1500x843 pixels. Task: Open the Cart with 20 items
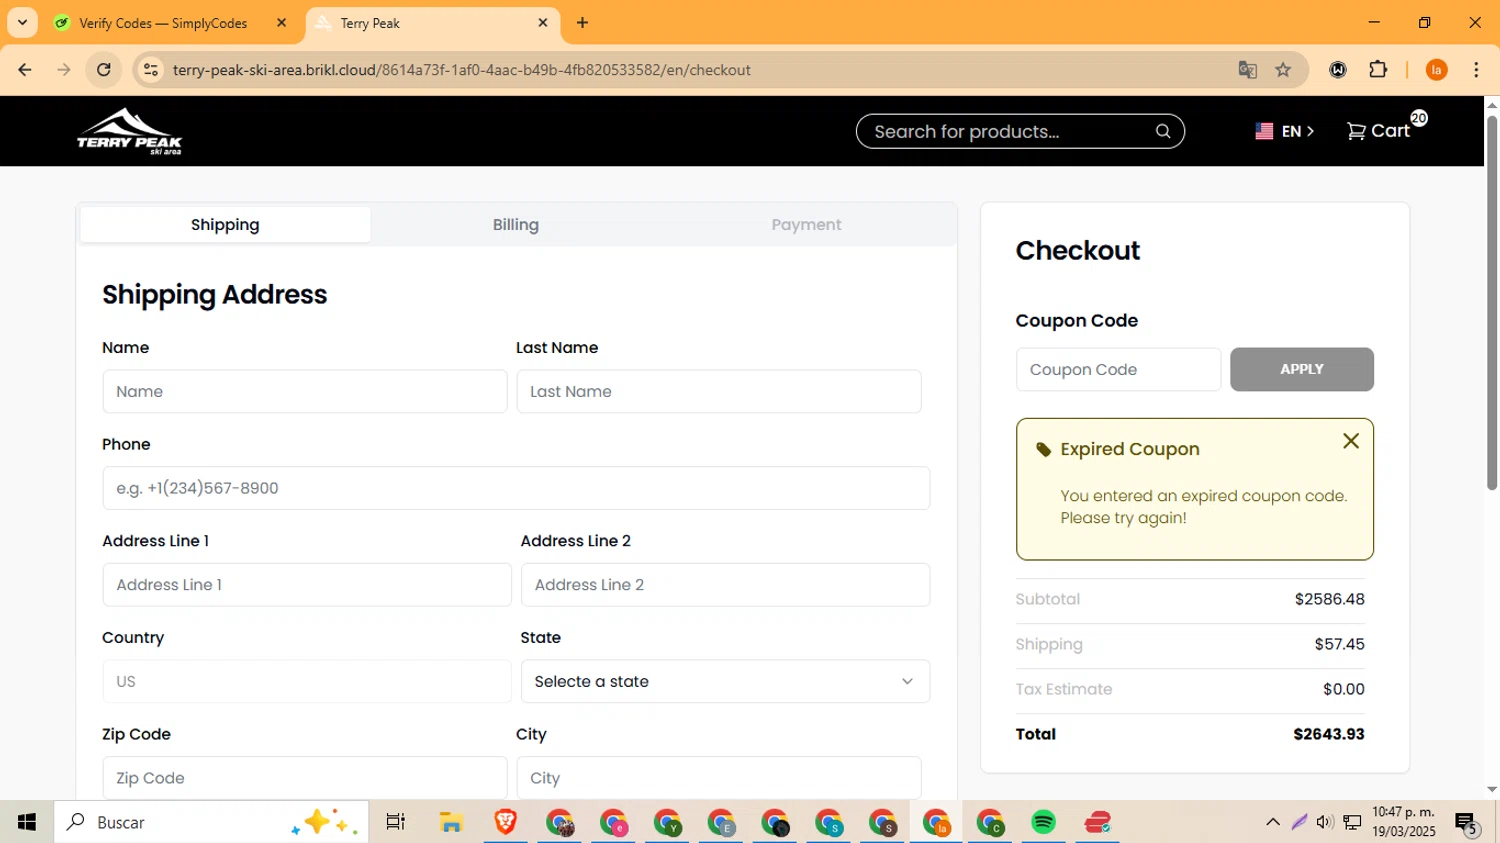tap(1386, 129)
